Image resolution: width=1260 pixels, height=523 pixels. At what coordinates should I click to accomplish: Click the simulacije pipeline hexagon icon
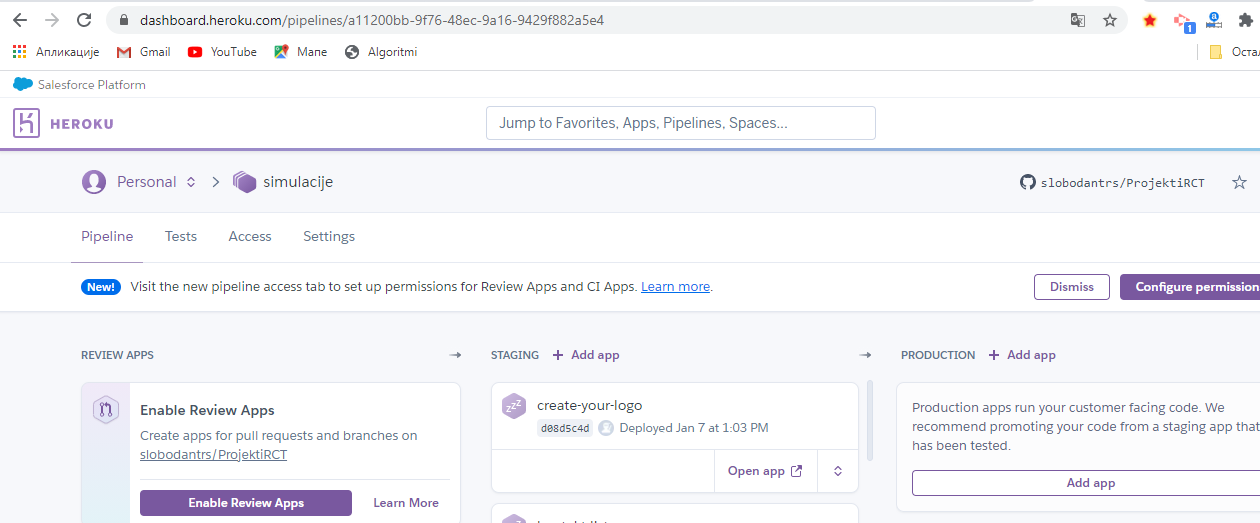pyautogui.click(x=244, y=182)
